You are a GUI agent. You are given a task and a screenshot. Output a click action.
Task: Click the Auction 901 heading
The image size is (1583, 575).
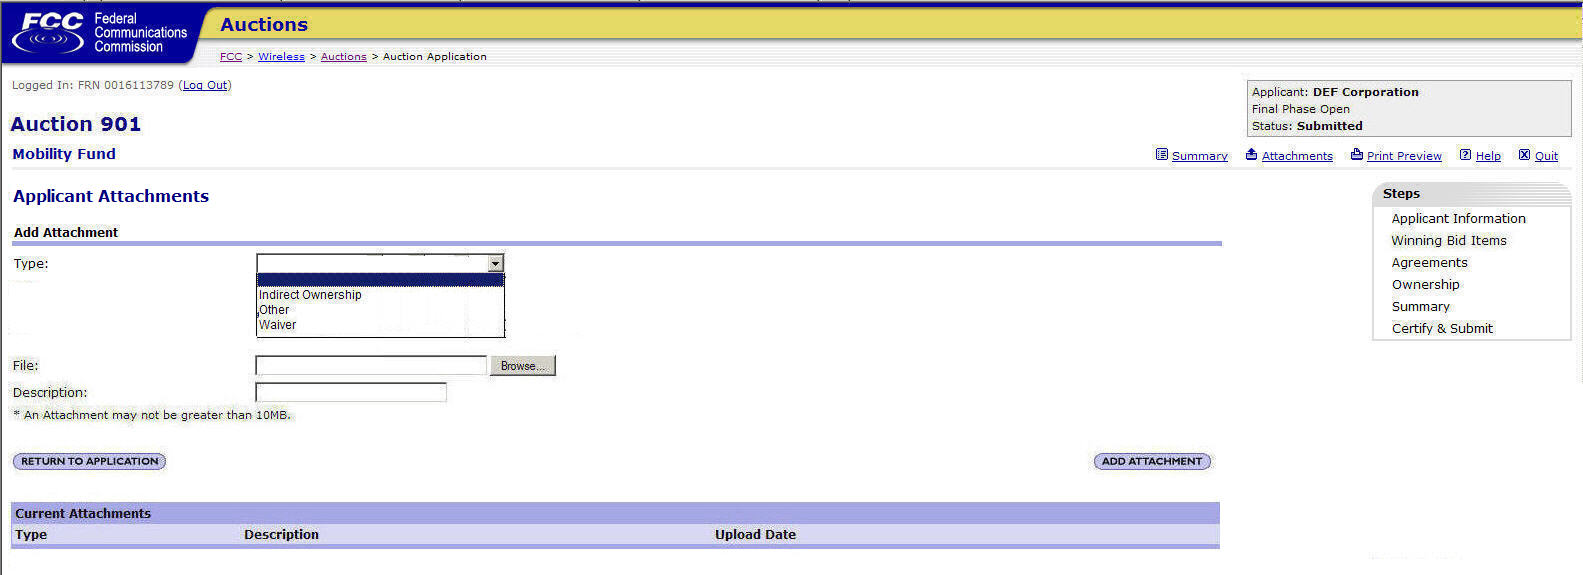(x=76, y=124)
